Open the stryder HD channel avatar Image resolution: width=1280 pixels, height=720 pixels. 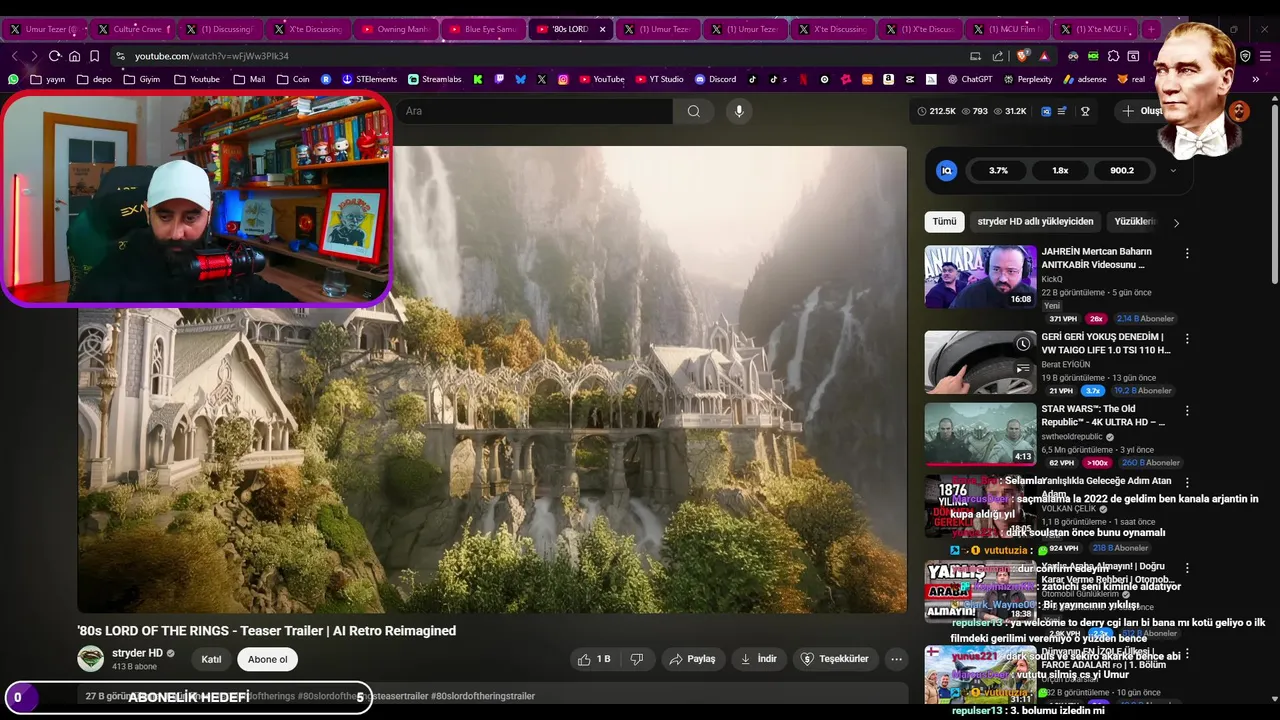91,659
